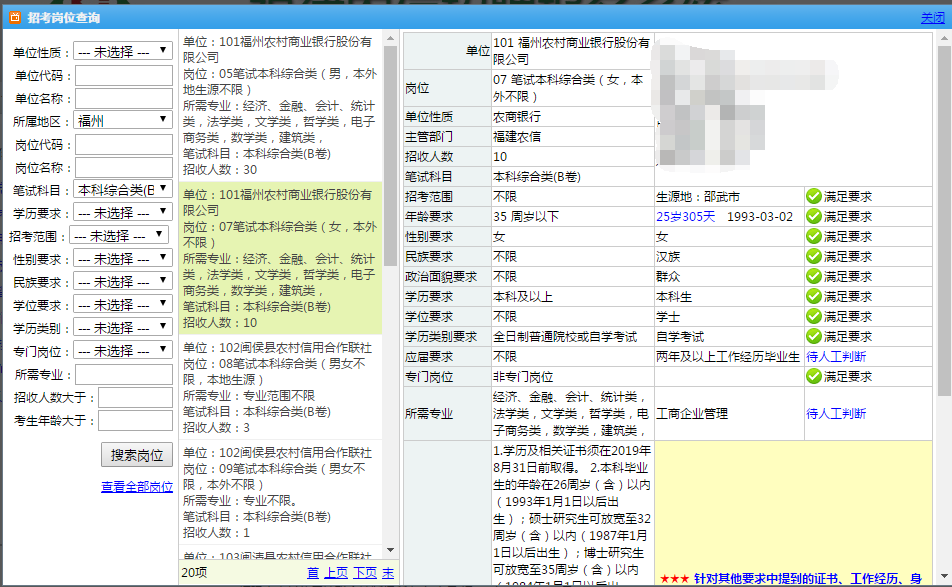This screenshot has width=952, height=587.
Task: Select position 05笔试本科综合类 in list
Action: [280, 106]
